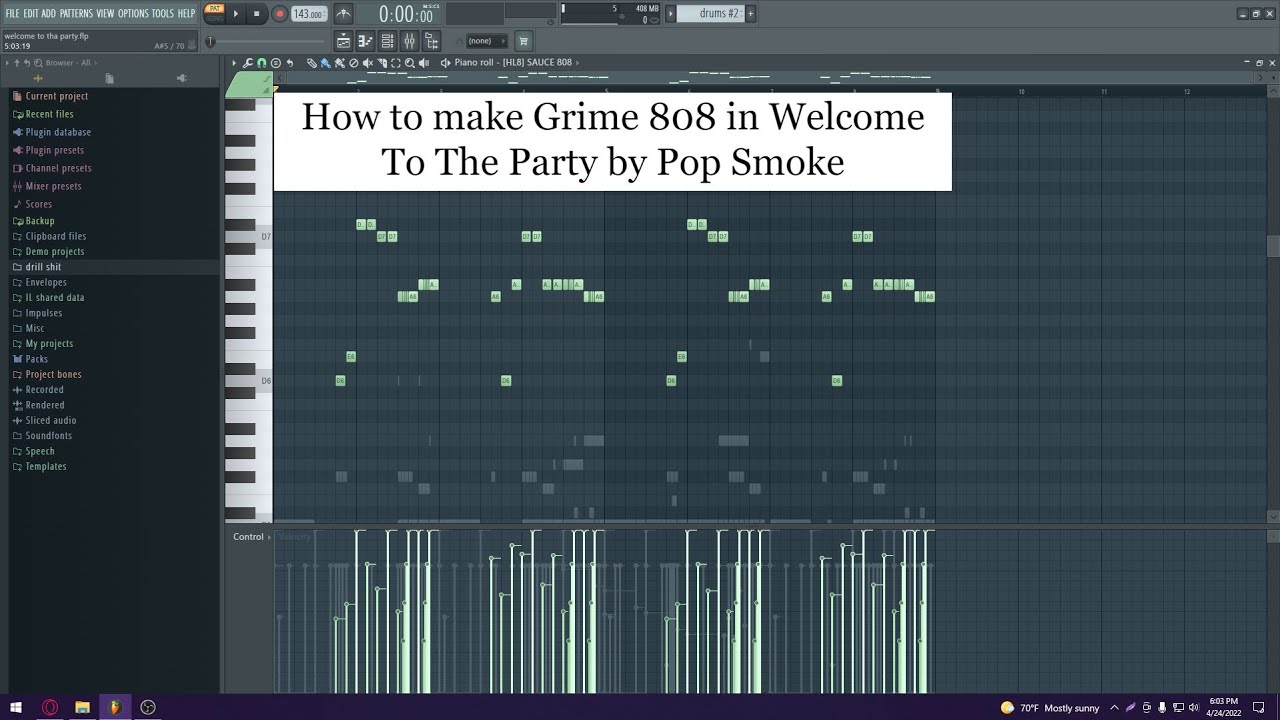Open the (none) plugin picker dropdown
Screen dimensions: 1280x720
[487, 41]
